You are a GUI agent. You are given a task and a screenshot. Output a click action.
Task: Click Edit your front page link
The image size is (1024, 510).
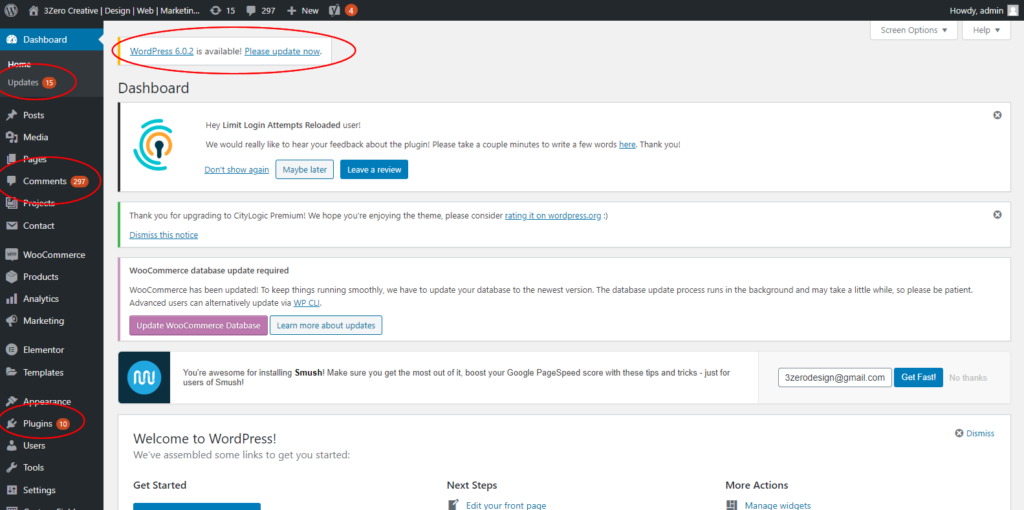[x=506, y=505]
